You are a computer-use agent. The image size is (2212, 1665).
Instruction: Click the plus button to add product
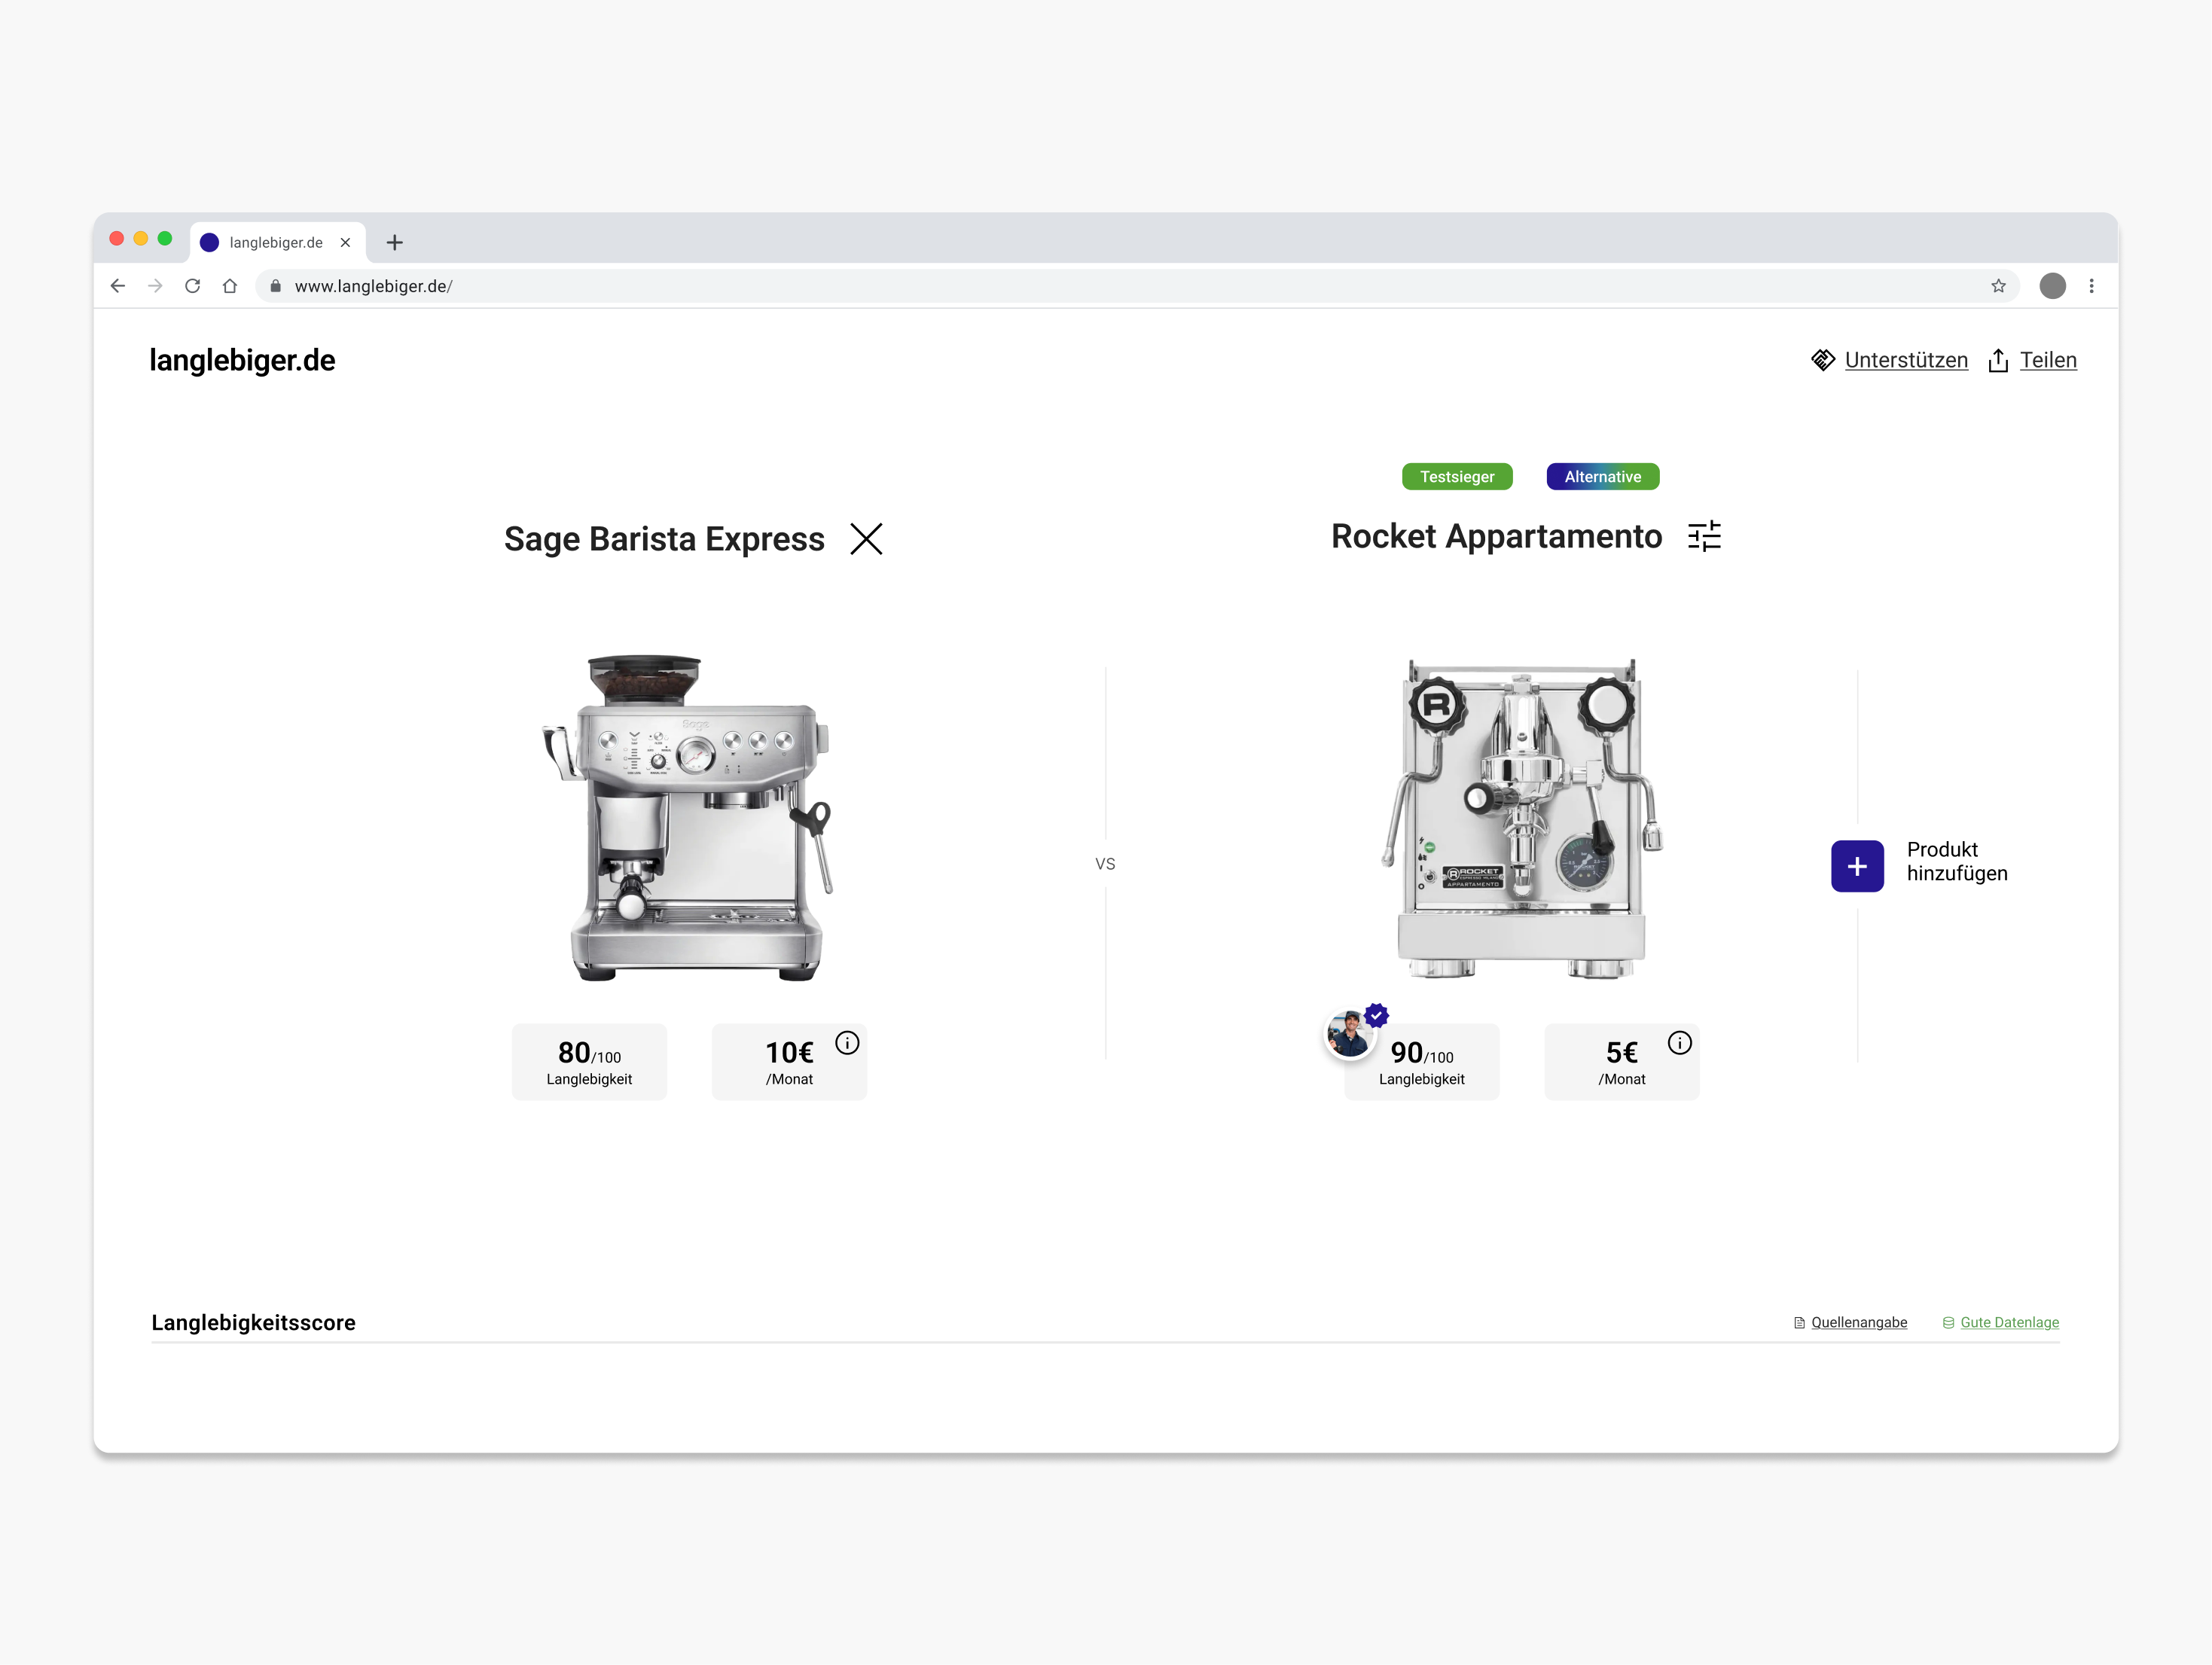point(1857,866)
